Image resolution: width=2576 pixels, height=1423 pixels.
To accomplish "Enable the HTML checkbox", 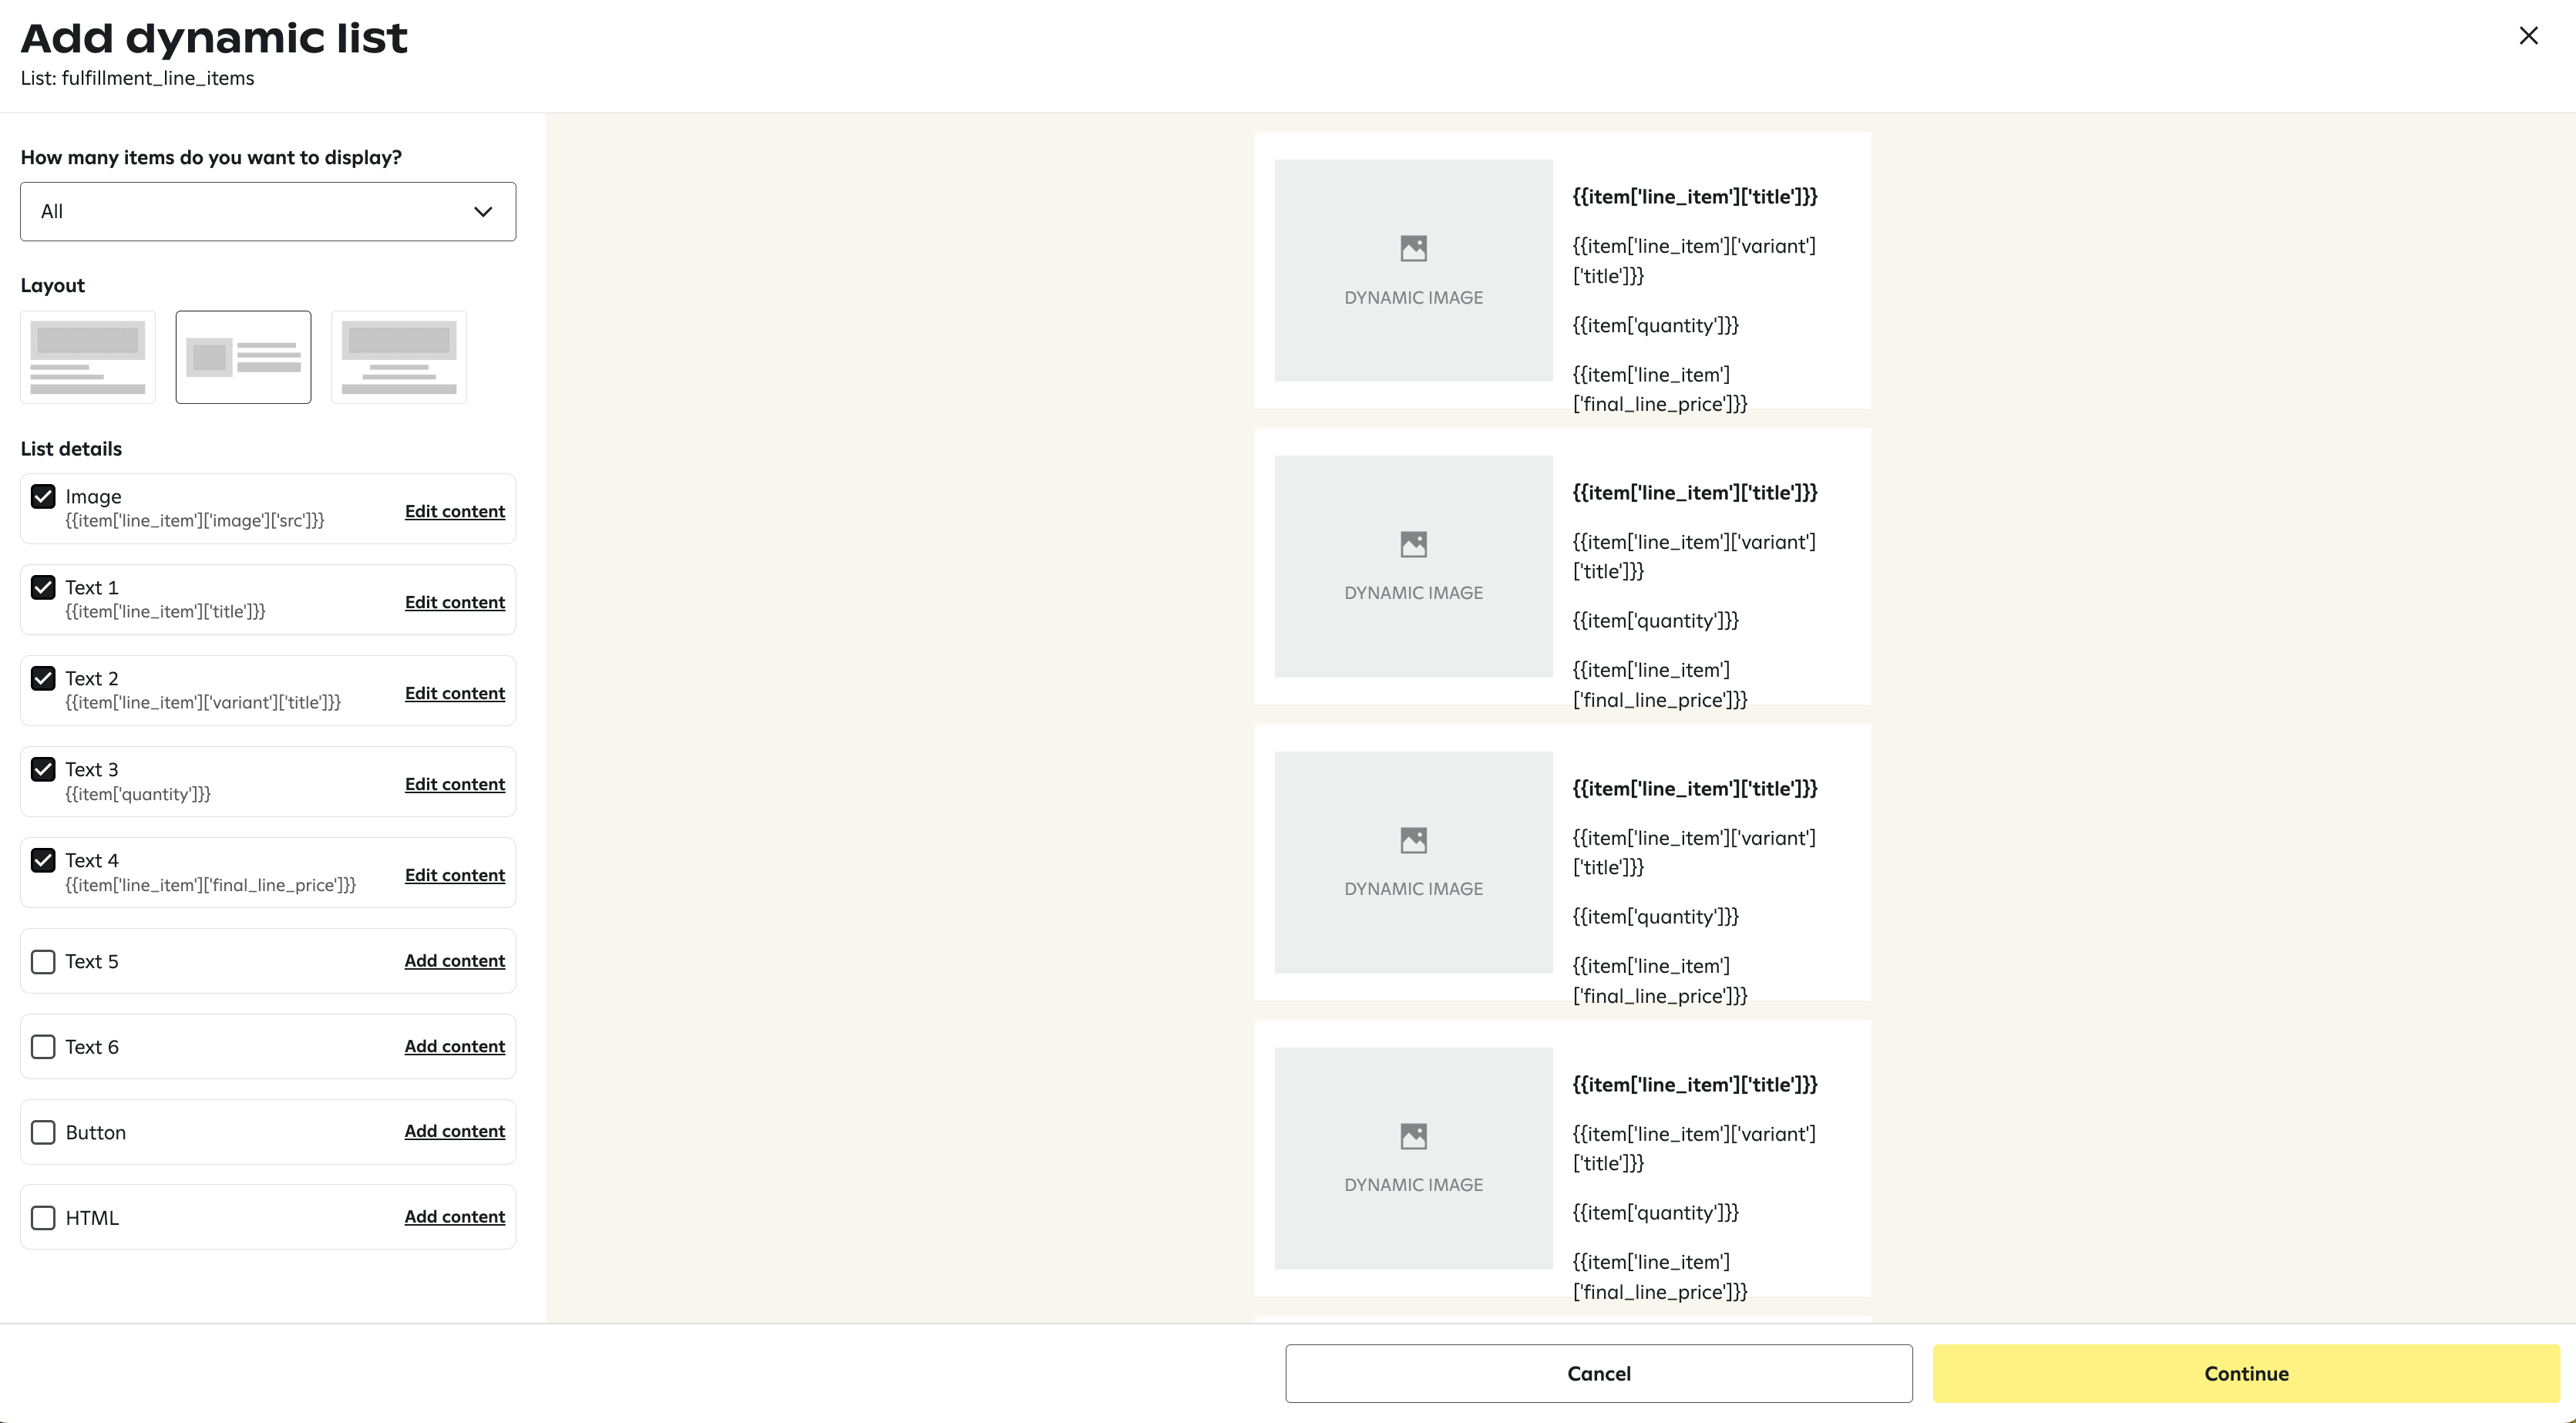I will click(x=43, y=1218).
